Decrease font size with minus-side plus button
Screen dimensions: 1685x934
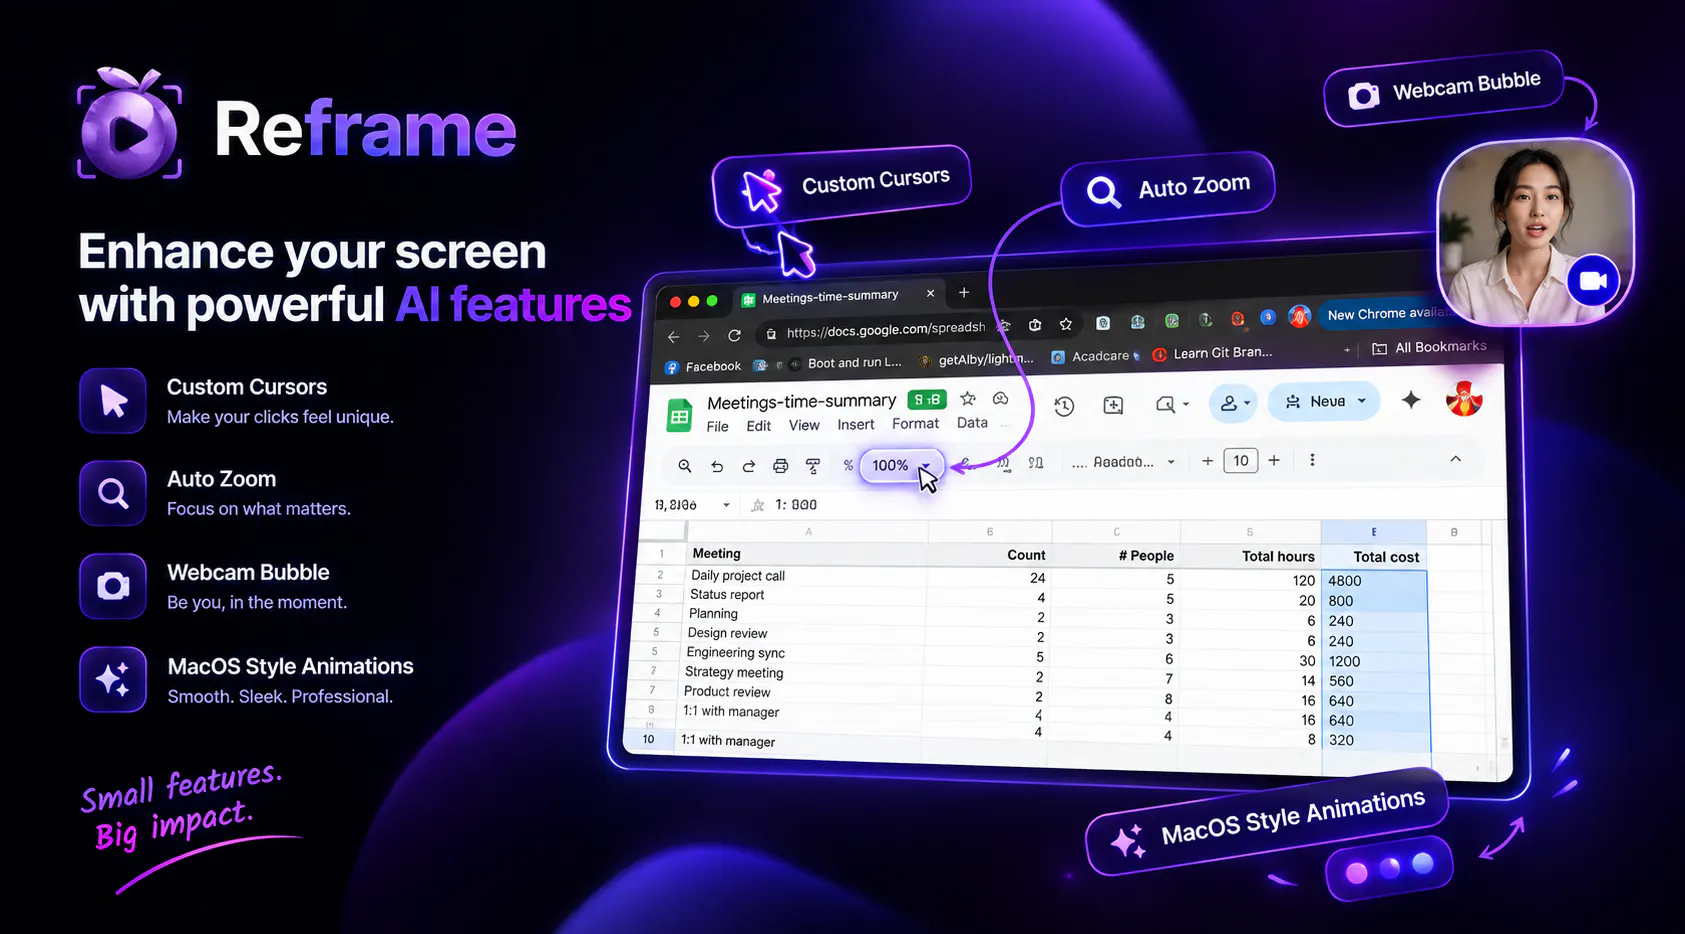click(1208, 461)
